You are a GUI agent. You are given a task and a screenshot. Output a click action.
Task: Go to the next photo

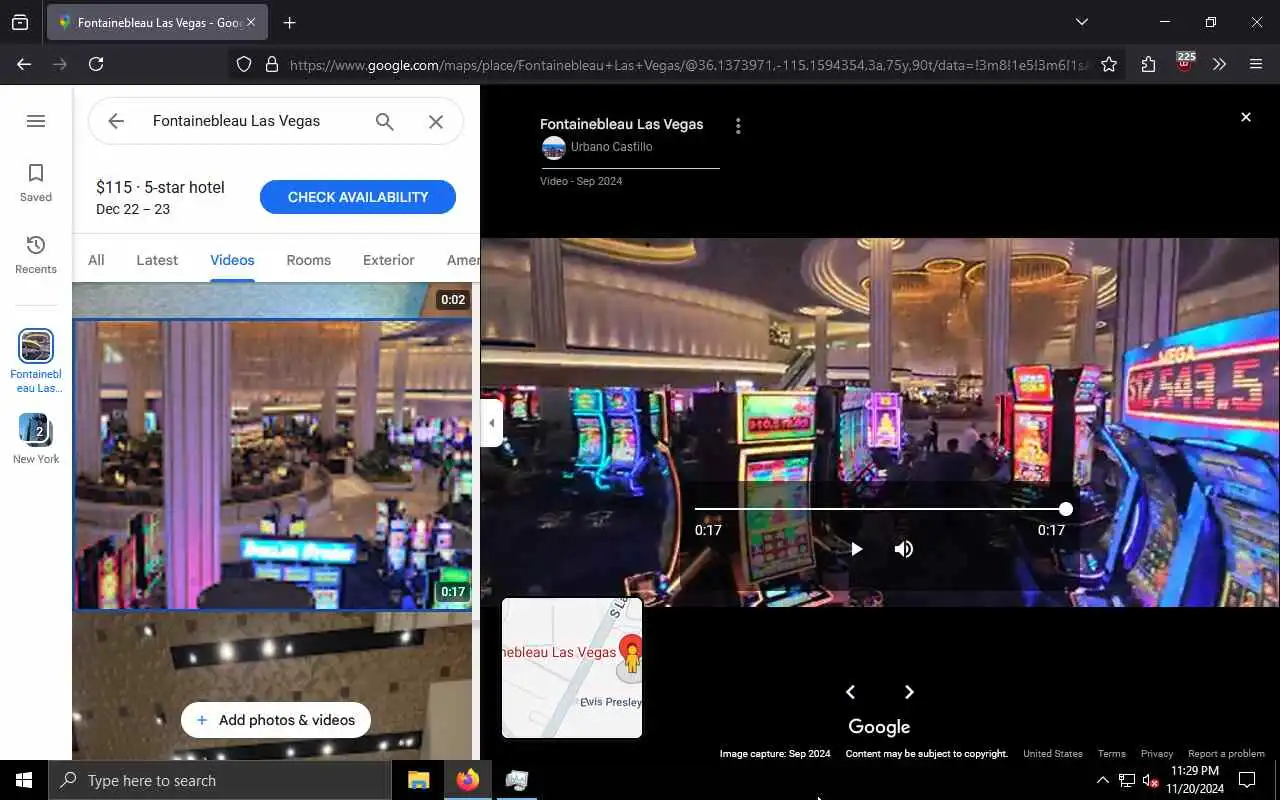909,692
